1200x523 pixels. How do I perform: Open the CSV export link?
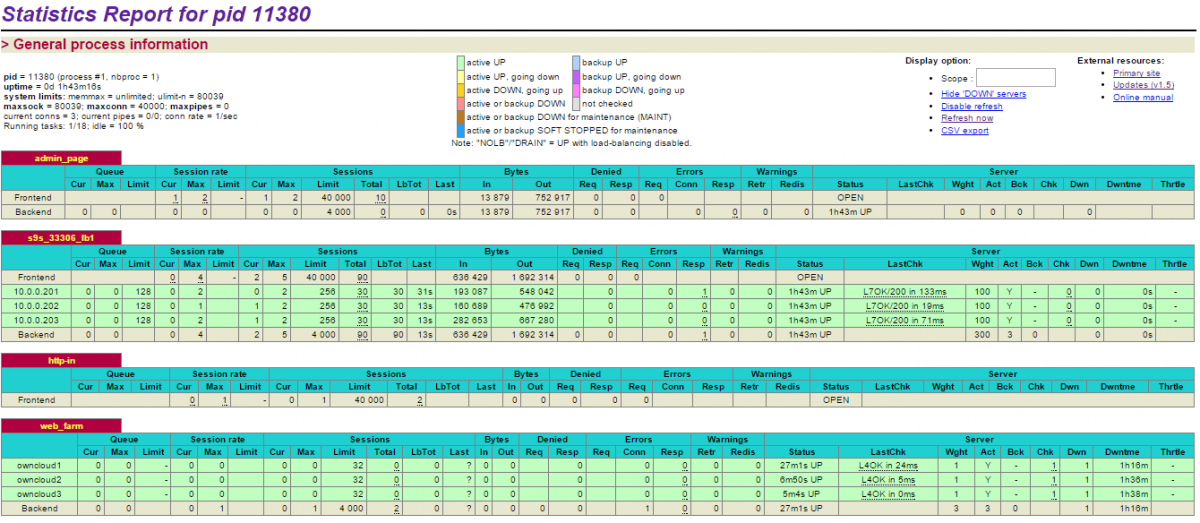pos(964,131)
